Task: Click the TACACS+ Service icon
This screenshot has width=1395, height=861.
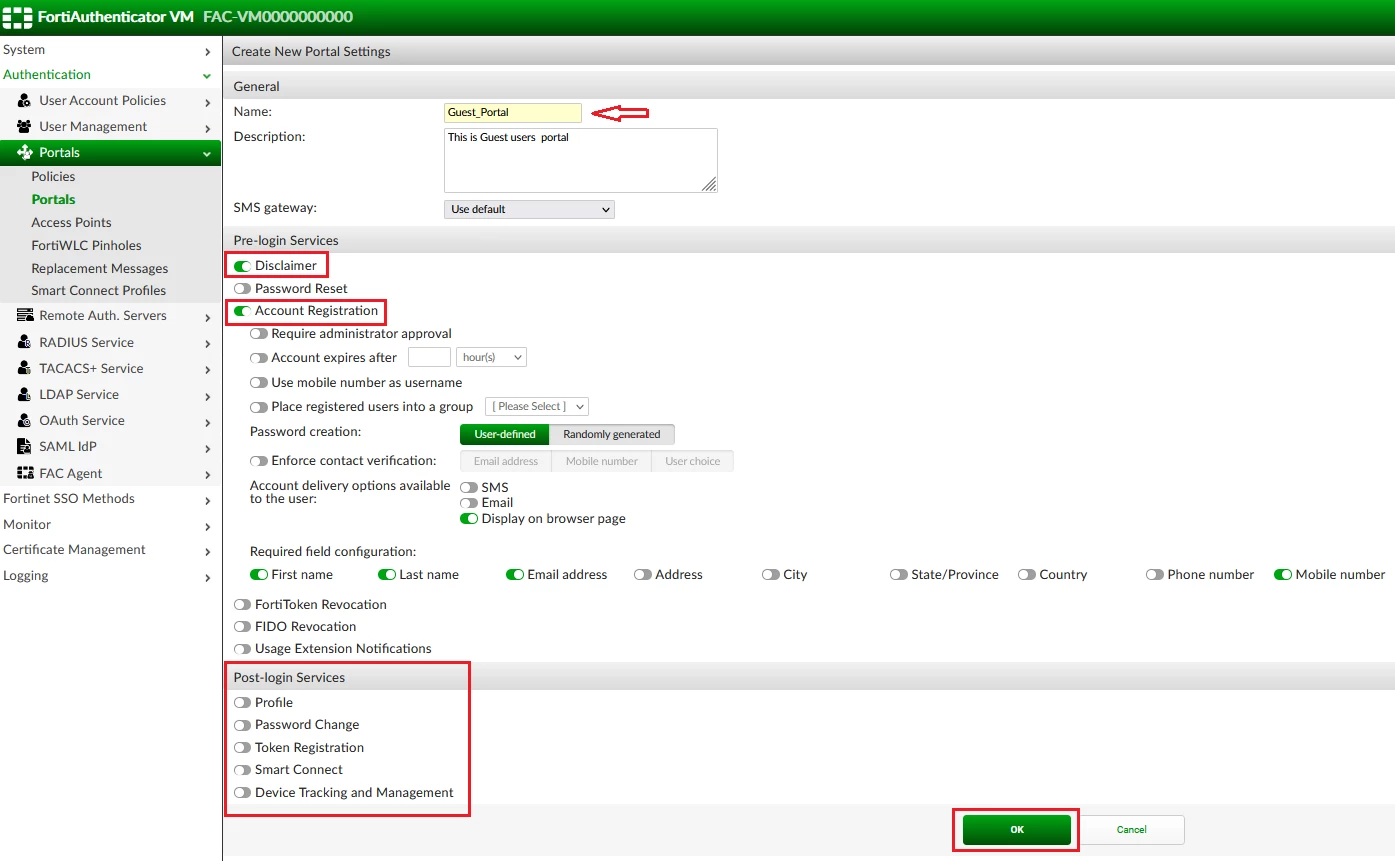Action: [24, 368]
